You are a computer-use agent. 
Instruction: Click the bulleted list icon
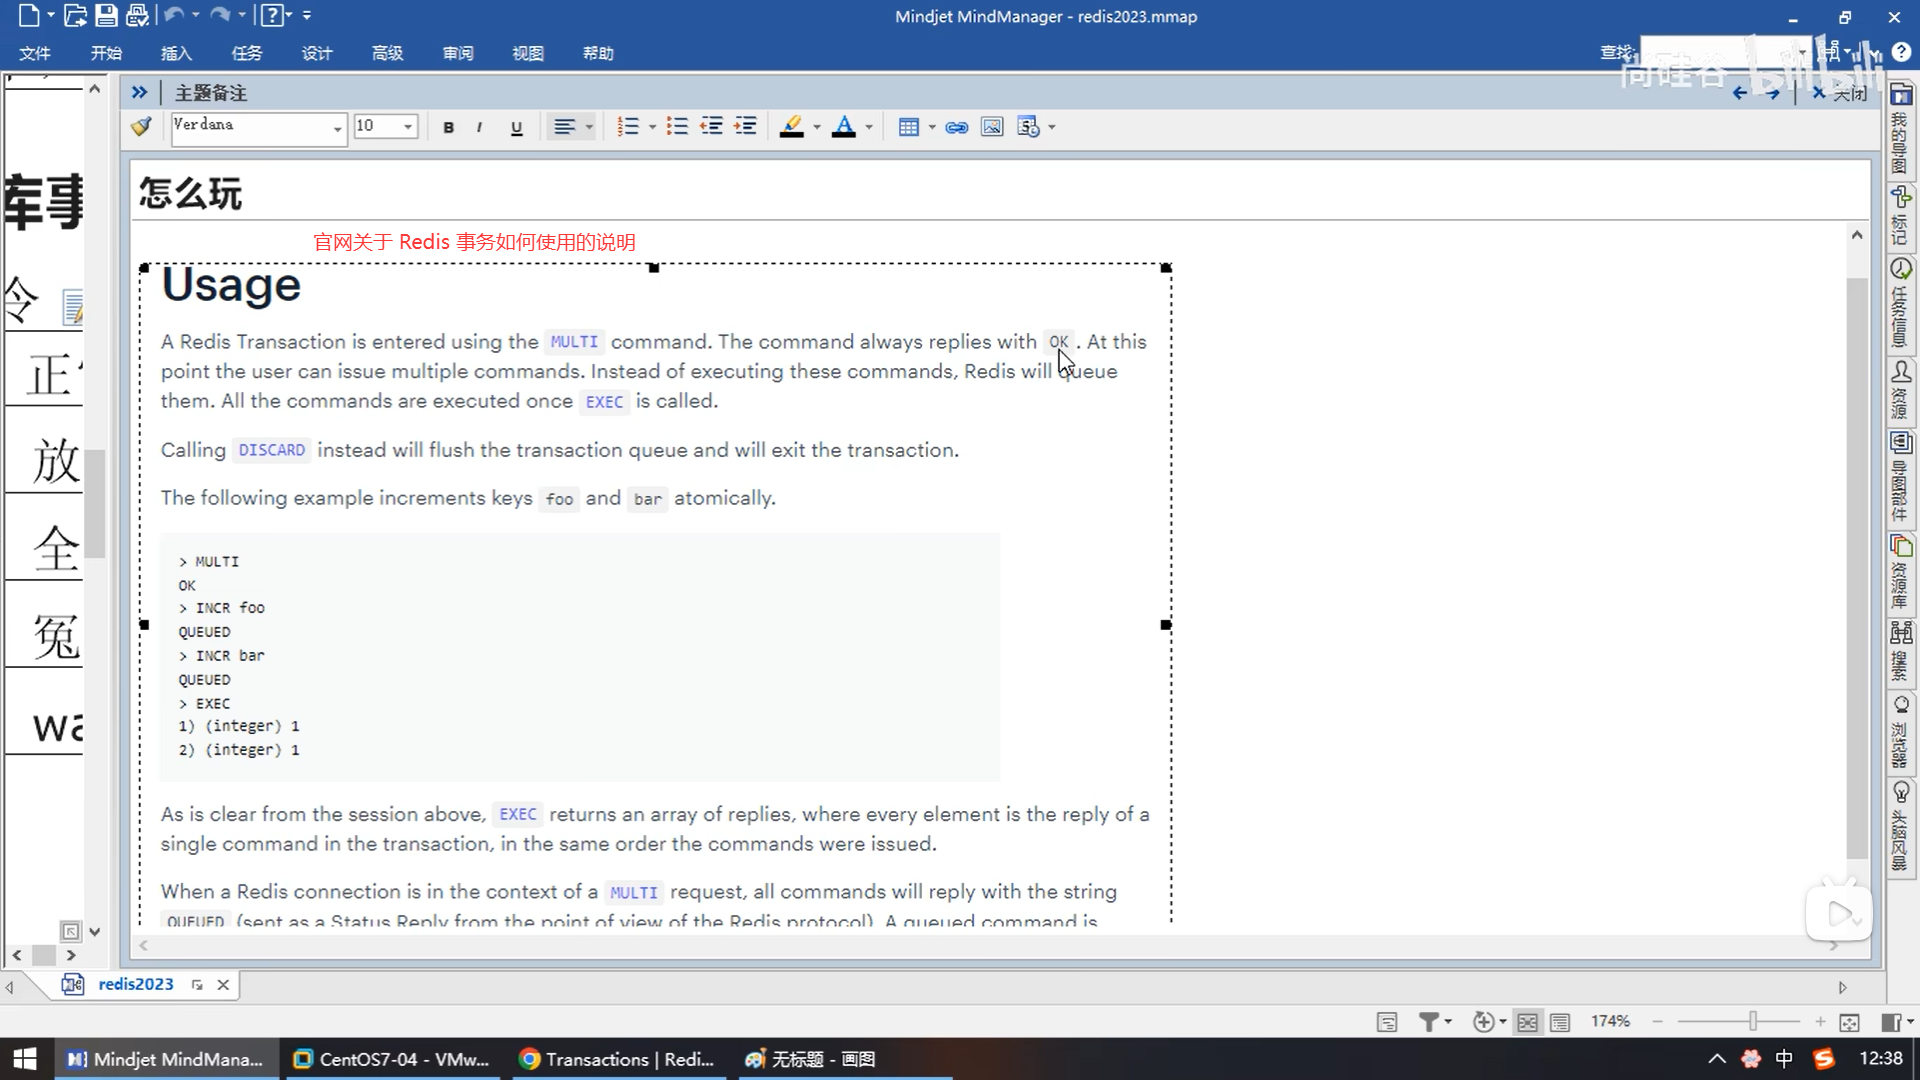tap(677, 127)
